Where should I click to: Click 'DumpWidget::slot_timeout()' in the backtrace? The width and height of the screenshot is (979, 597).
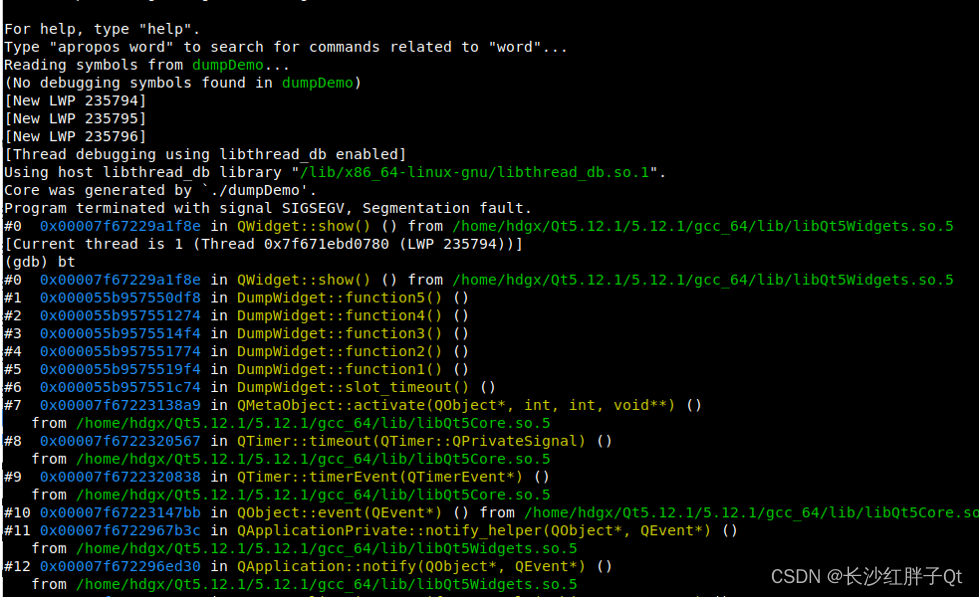[353, 387]
